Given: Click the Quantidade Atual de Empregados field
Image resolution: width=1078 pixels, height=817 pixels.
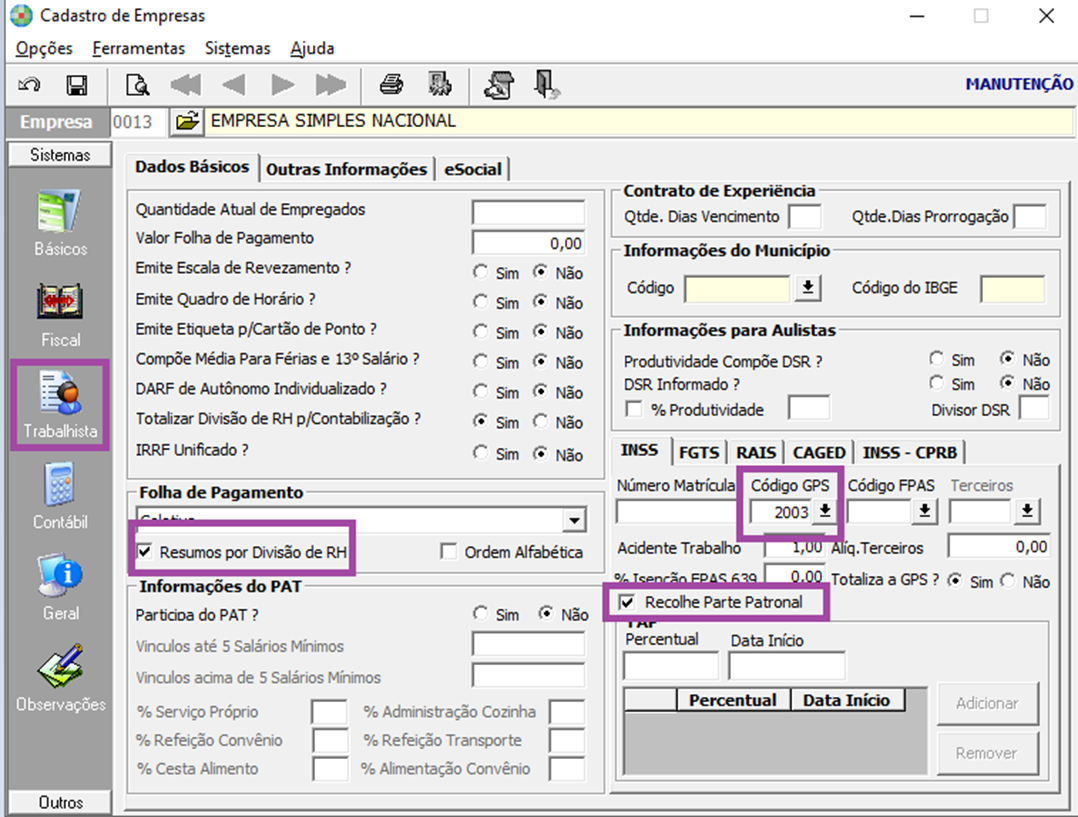Looking at the screenshot, I should click(528, 213).
